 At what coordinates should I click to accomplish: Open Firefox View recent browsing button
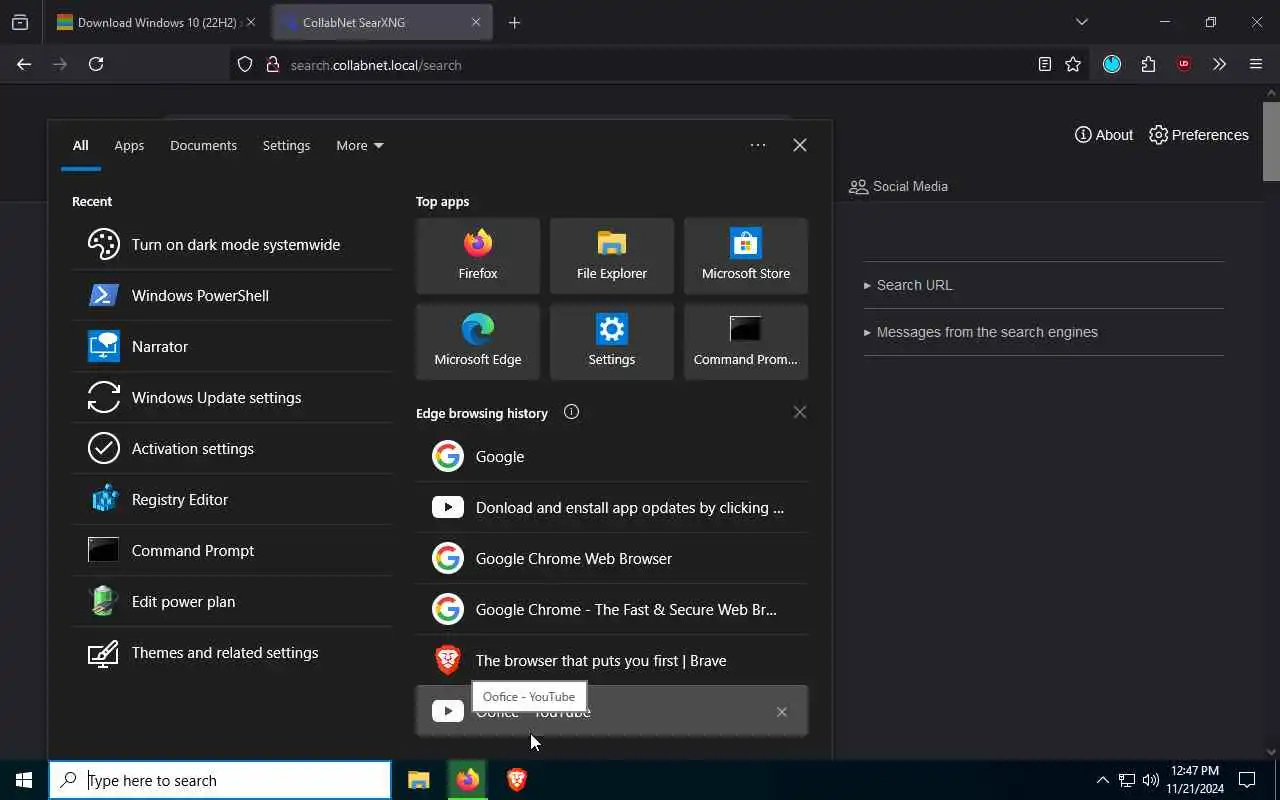20,22
